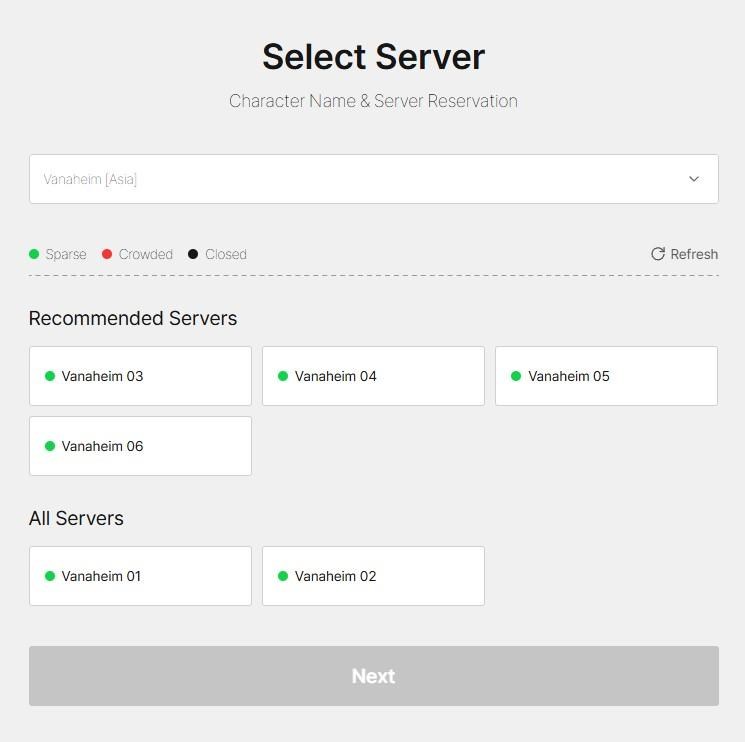Expand the region dropdown chevron
745x742 pixels.
pyautogui.click(x=694, y=179)
